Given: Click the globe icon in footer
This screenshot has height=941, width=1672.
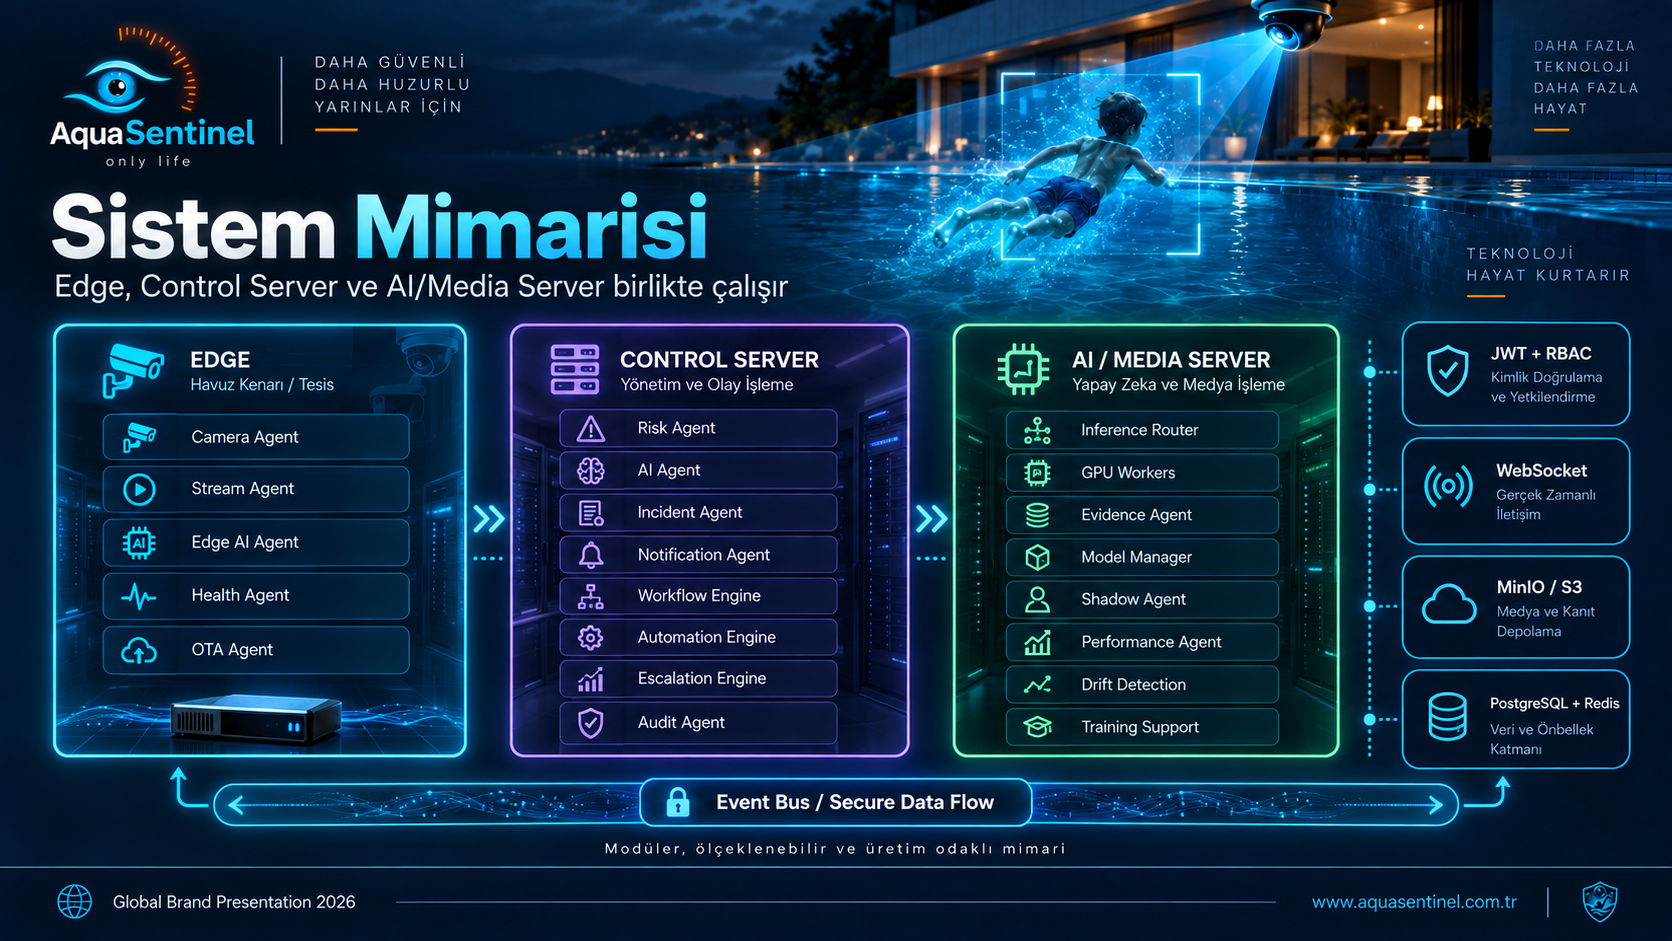Looking at the screenshot, I should click(x=75, y=902).
